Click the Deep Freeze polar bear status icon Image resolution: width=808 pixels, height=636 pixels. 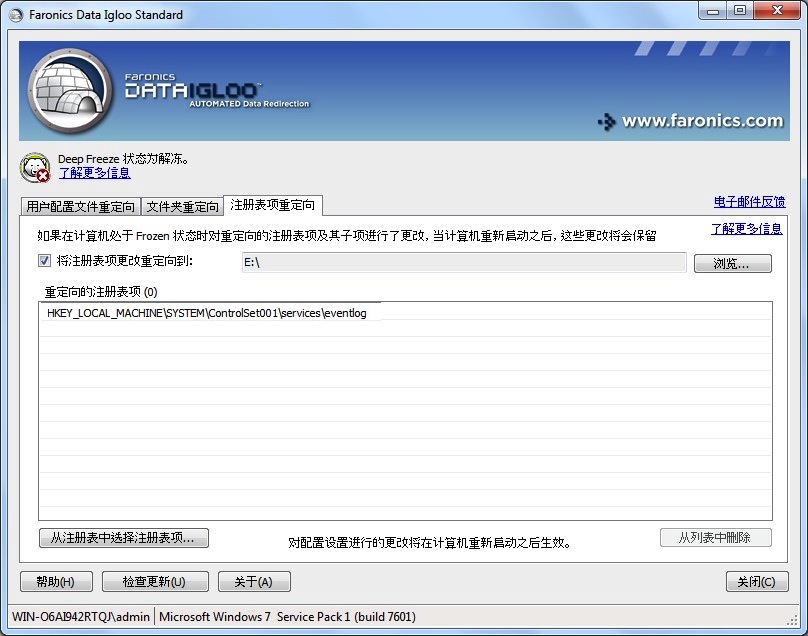(36, 166)
